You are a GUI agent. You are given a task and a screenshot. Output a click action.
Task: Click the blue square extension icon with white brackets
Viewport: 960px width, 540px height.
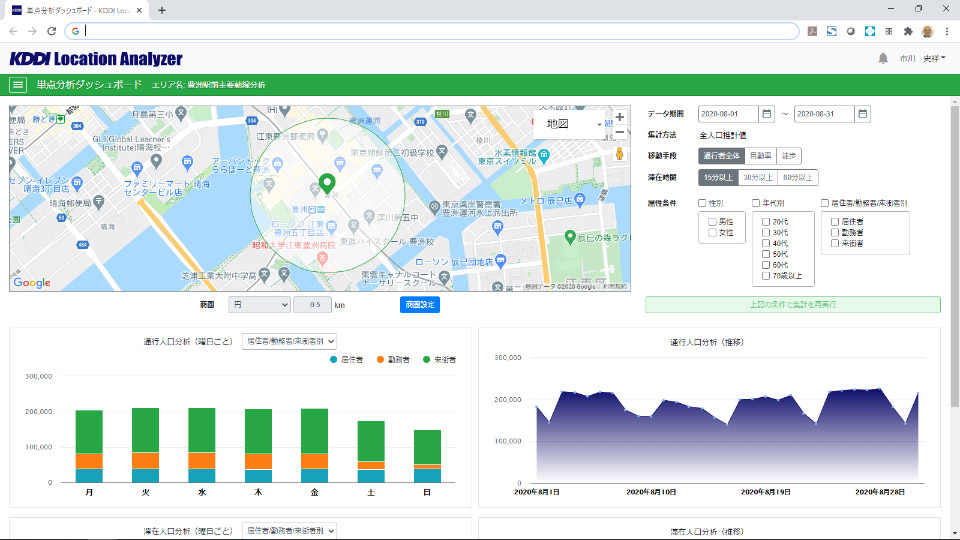click(869, 31)
